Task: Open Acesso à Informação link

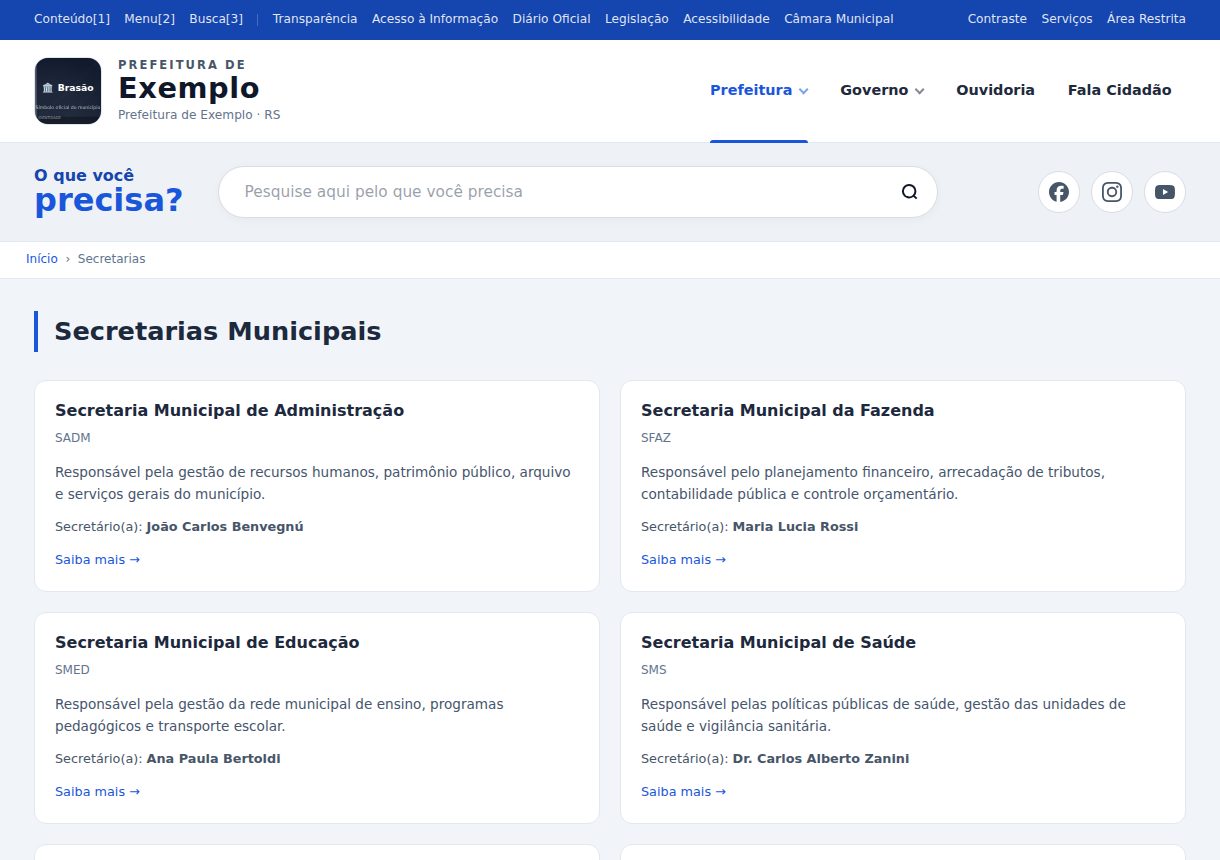Action: pyautogui.click(x=435, y=19)
